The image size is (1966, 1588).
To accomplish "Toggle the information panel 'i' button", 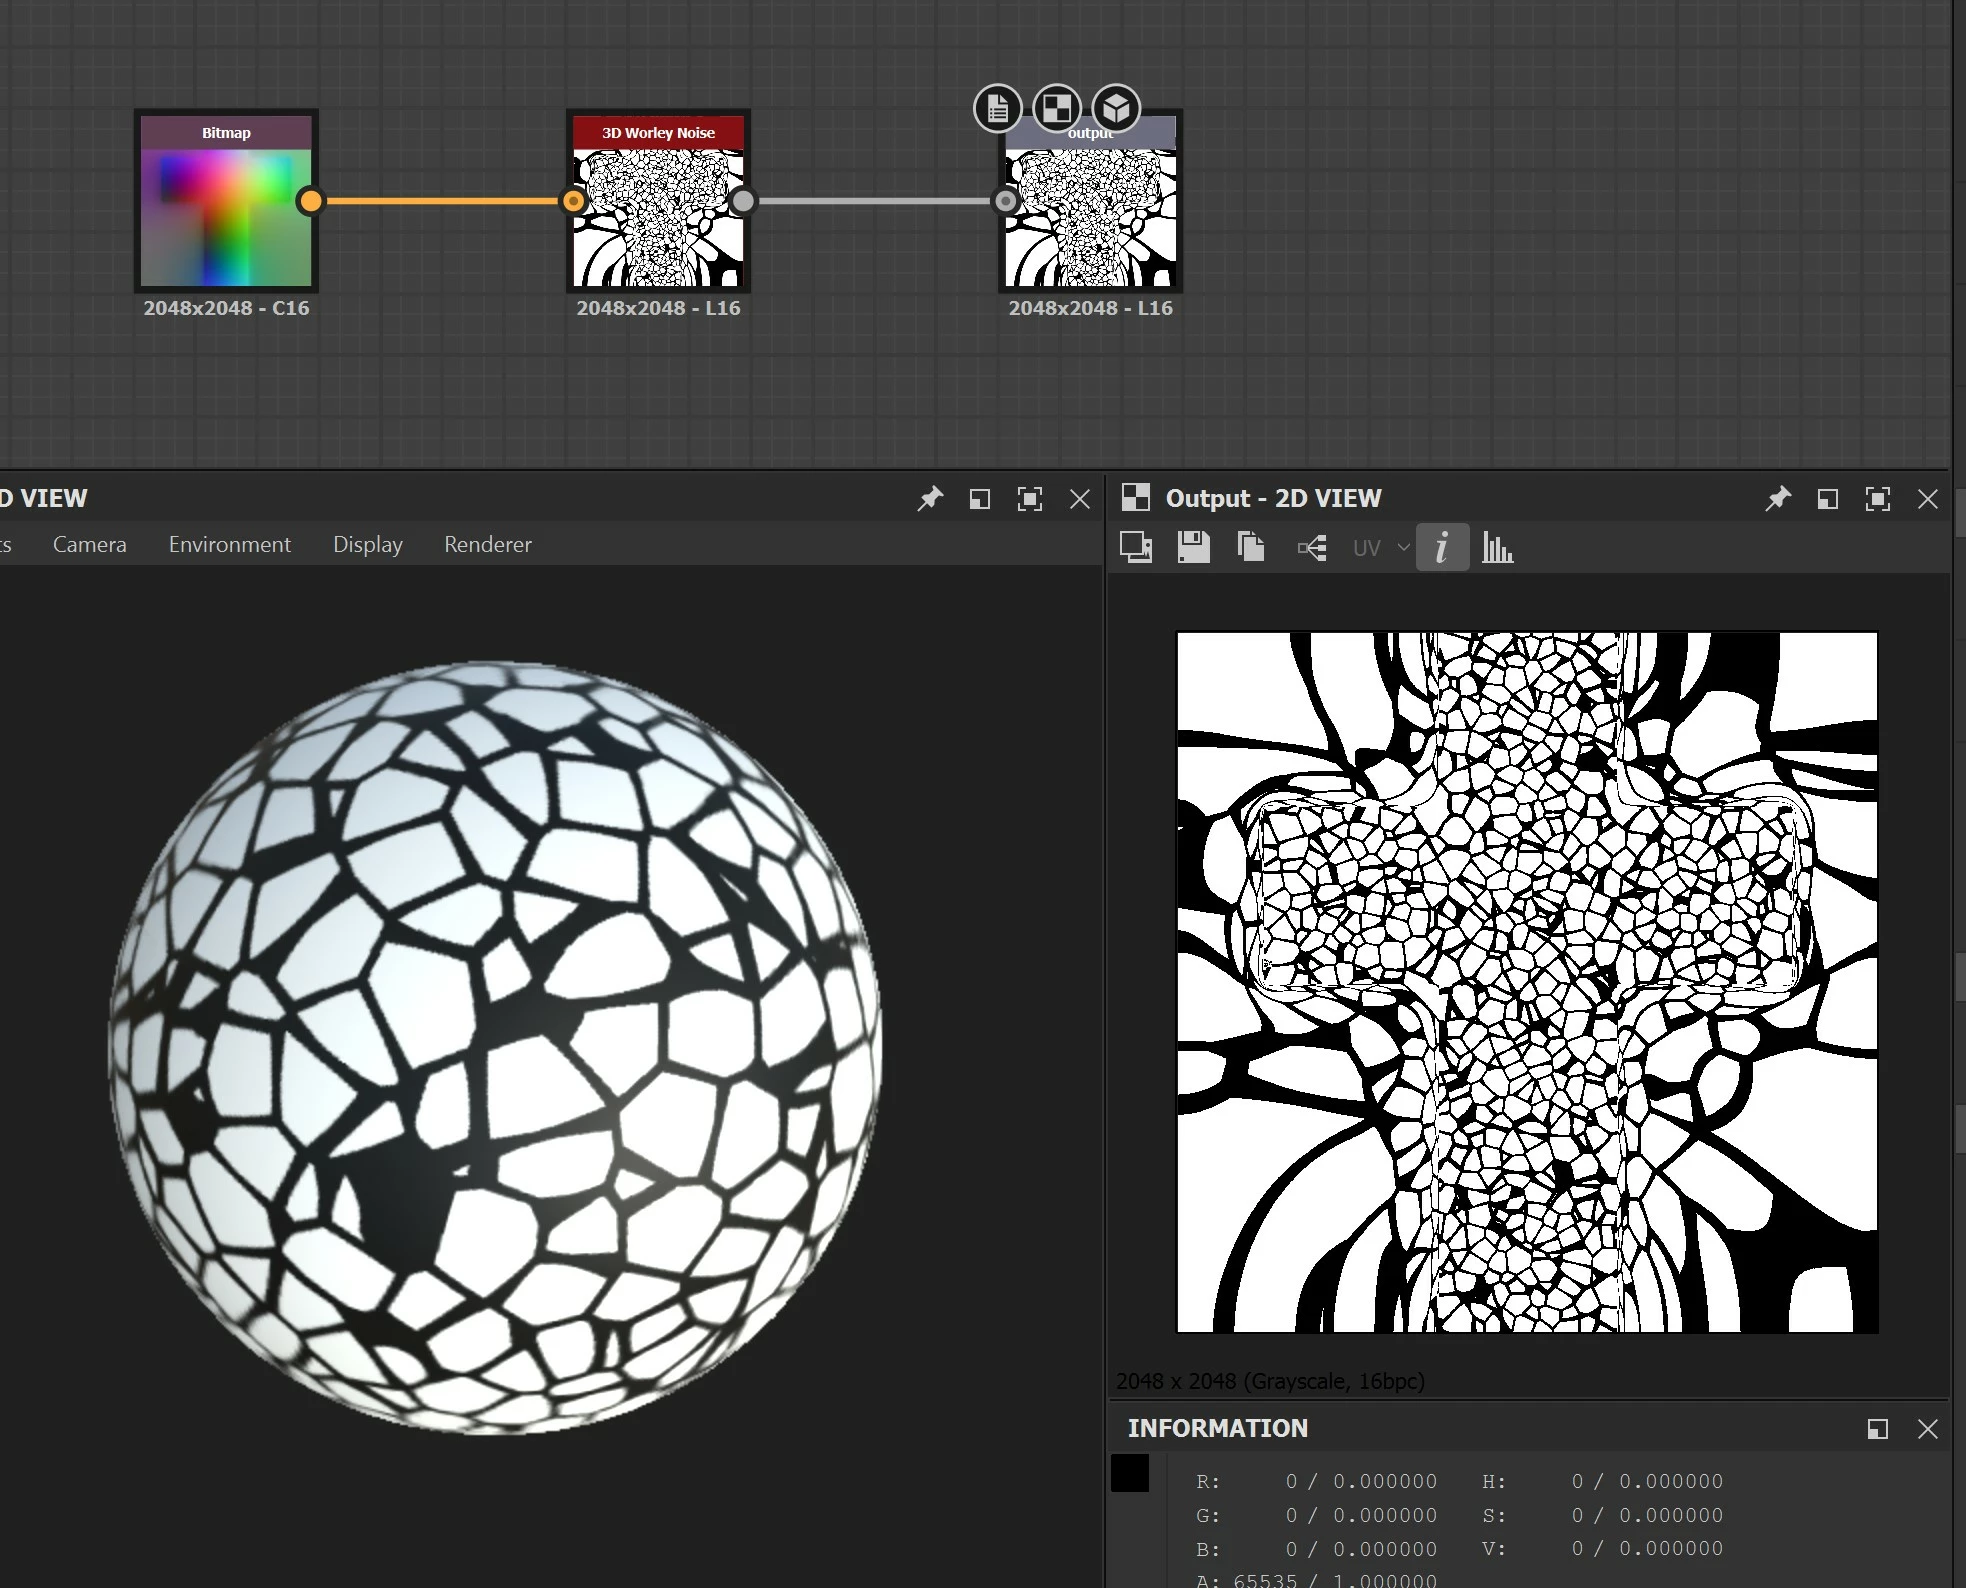I will click(x=1442, y=548).
